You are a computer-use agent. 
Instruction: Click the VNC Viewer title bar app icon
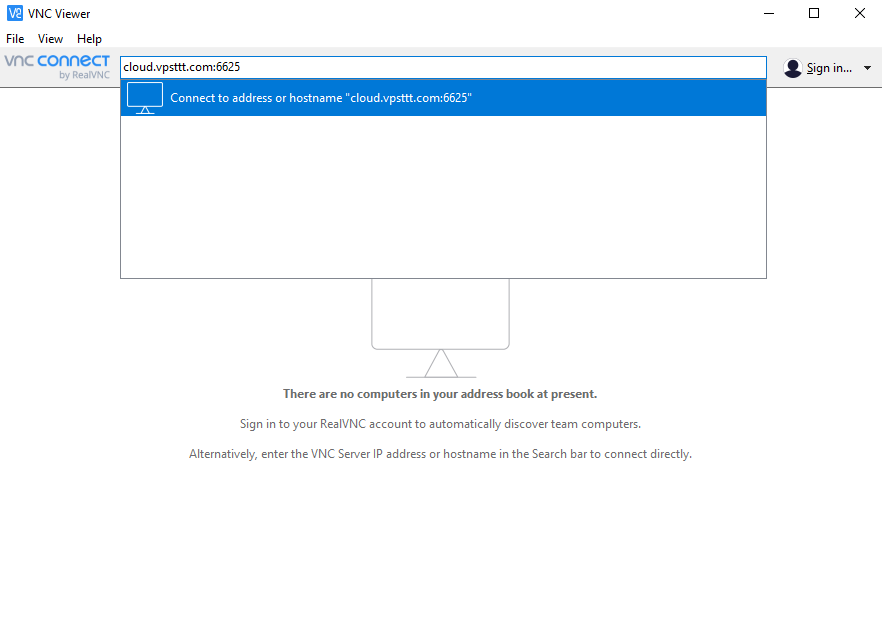pyautogui.click(x=15, y=13)
